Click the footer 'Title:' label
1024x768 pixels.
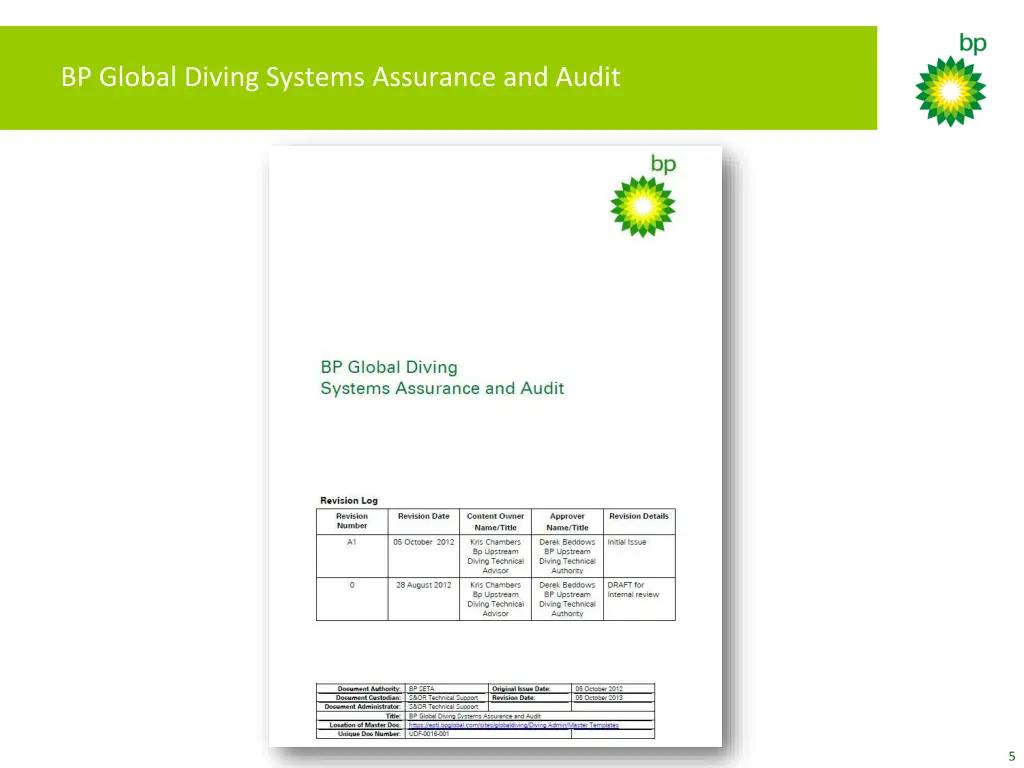click(x=392, y=716)
